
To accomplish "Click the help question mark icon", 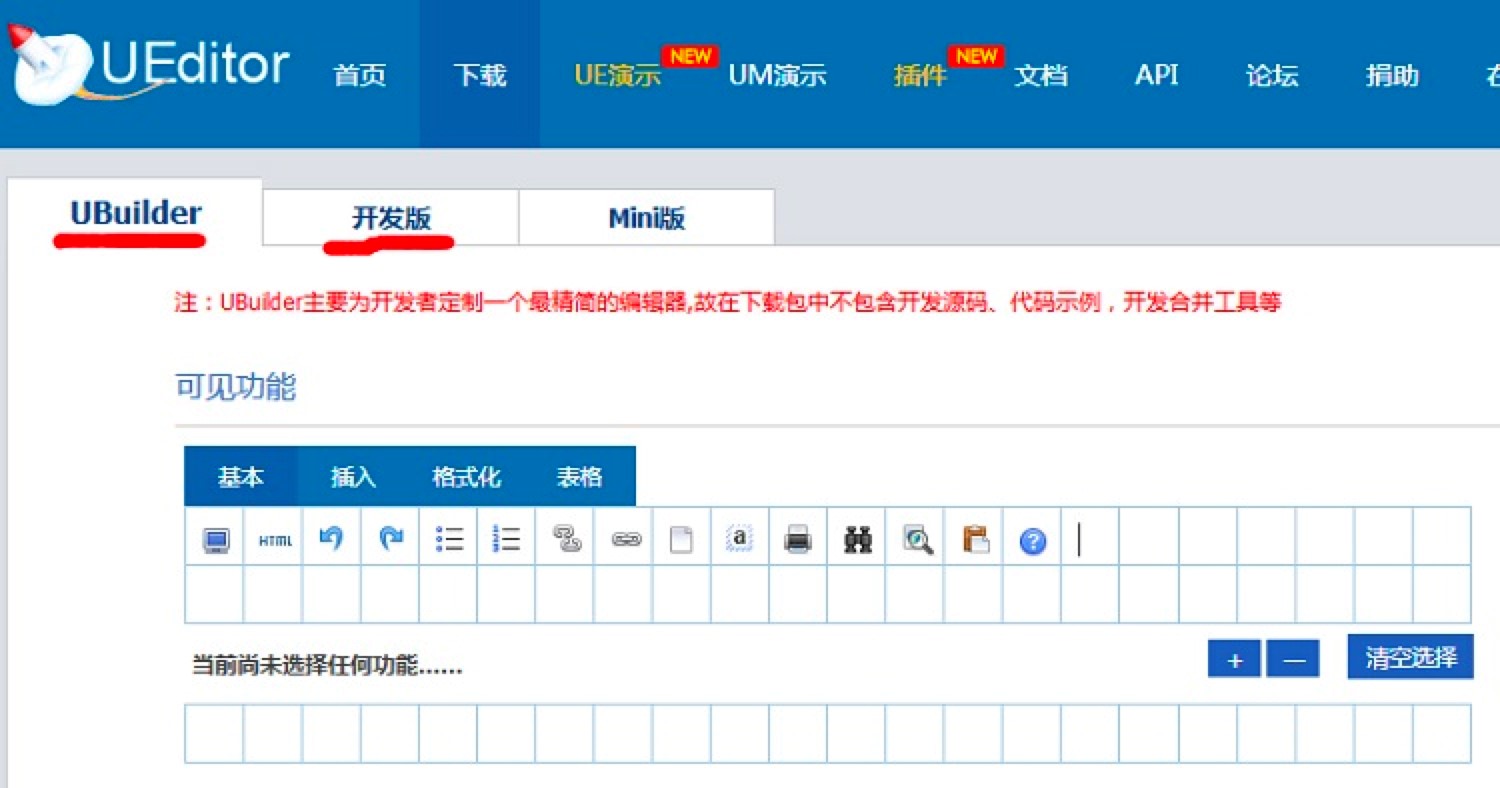I will pos(1031,540).
